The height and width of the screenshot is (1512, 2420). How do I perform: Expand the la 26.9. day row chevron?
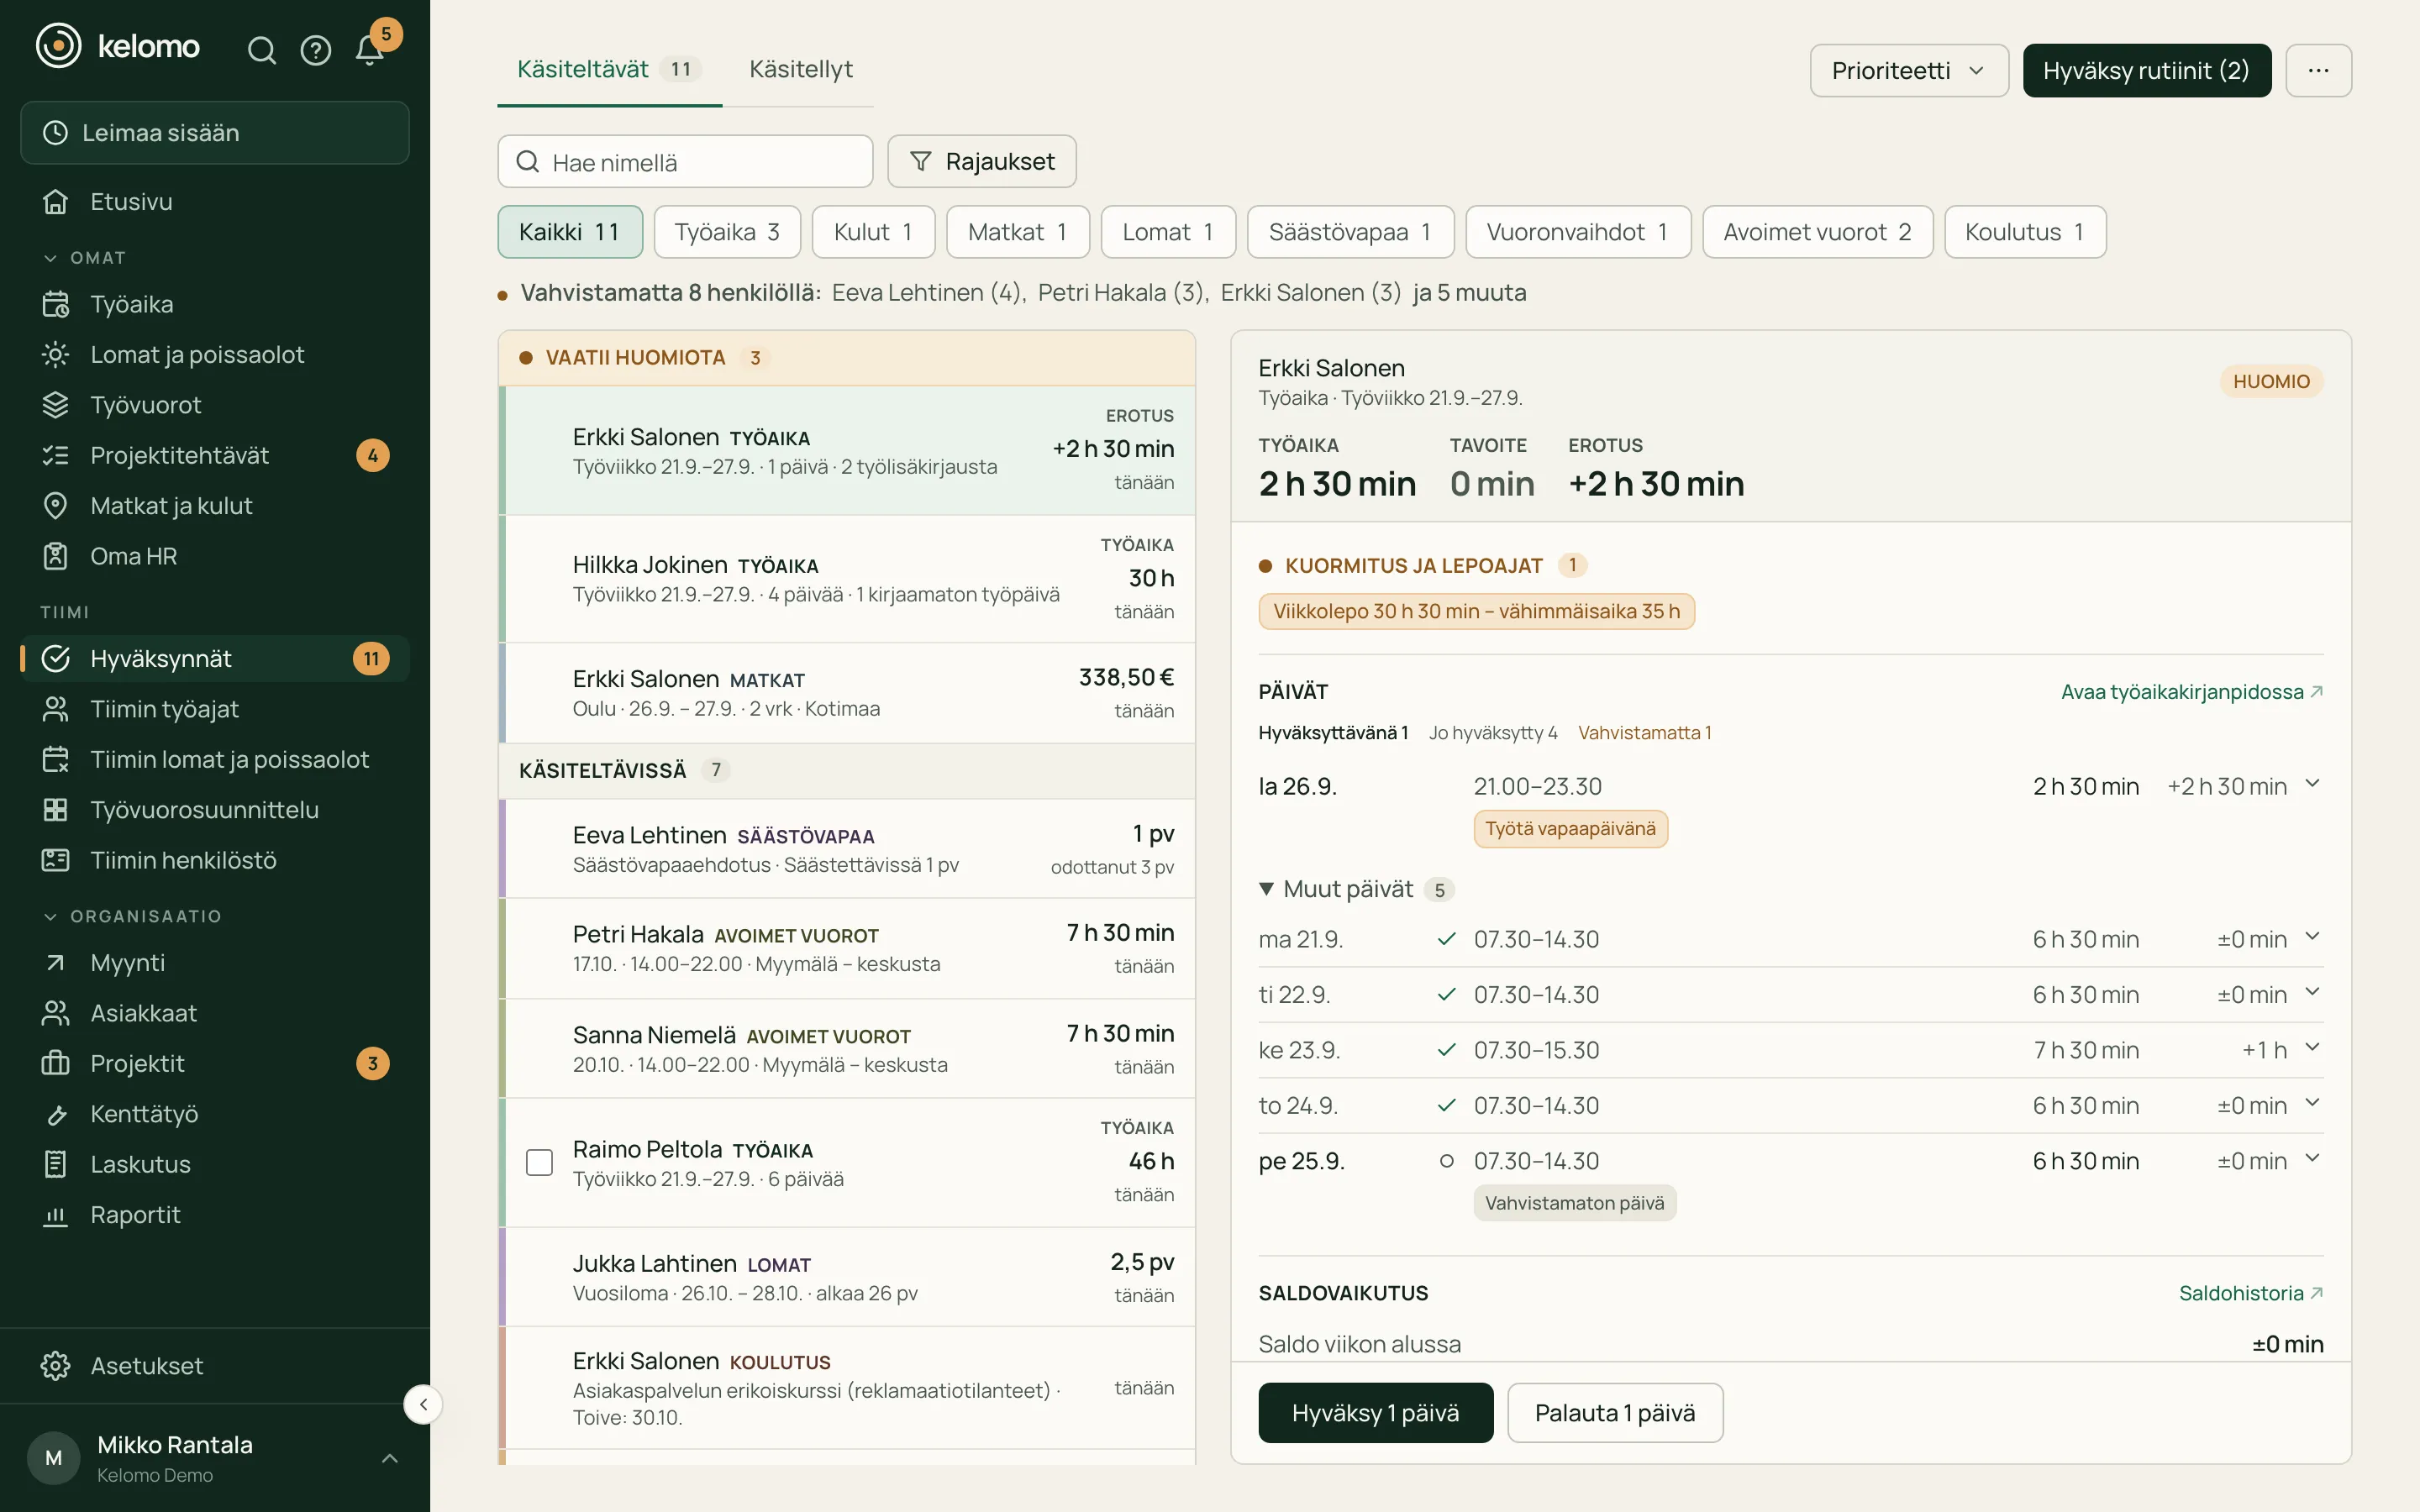pos(2312,784)
